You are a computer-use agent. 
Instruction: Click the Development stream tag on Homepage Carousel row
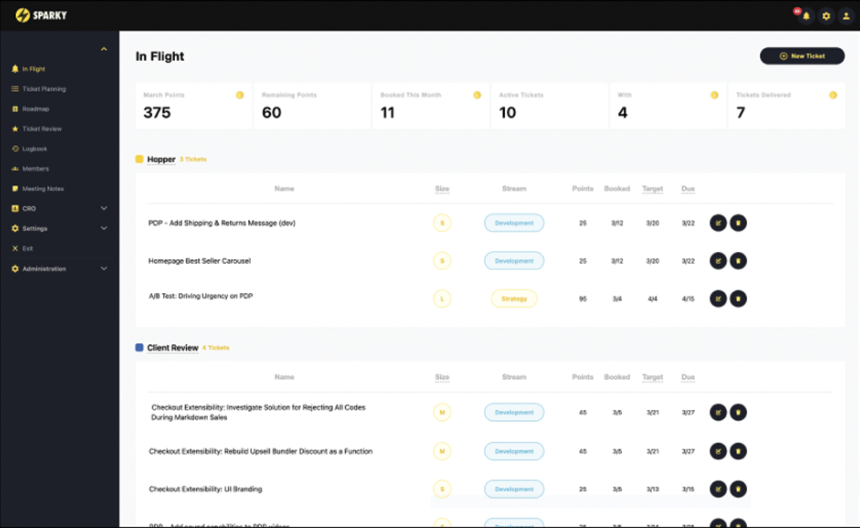tap(514, 261)
